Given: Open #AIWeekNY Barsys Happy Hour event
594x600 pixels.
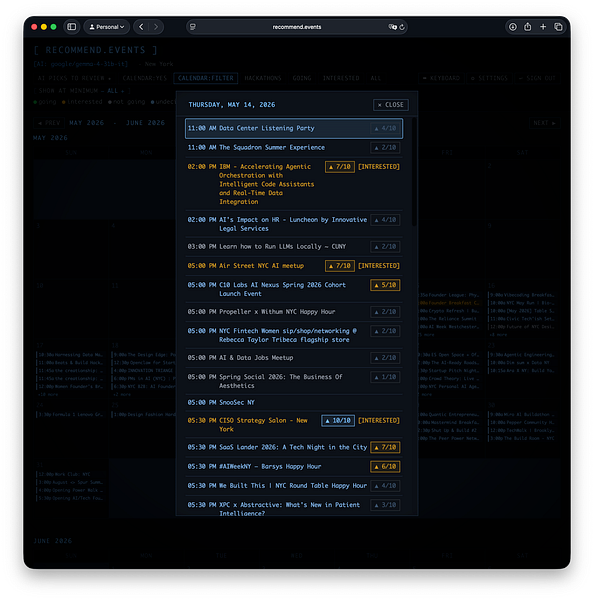Looking at the screenshot, I should click(294, 466).
